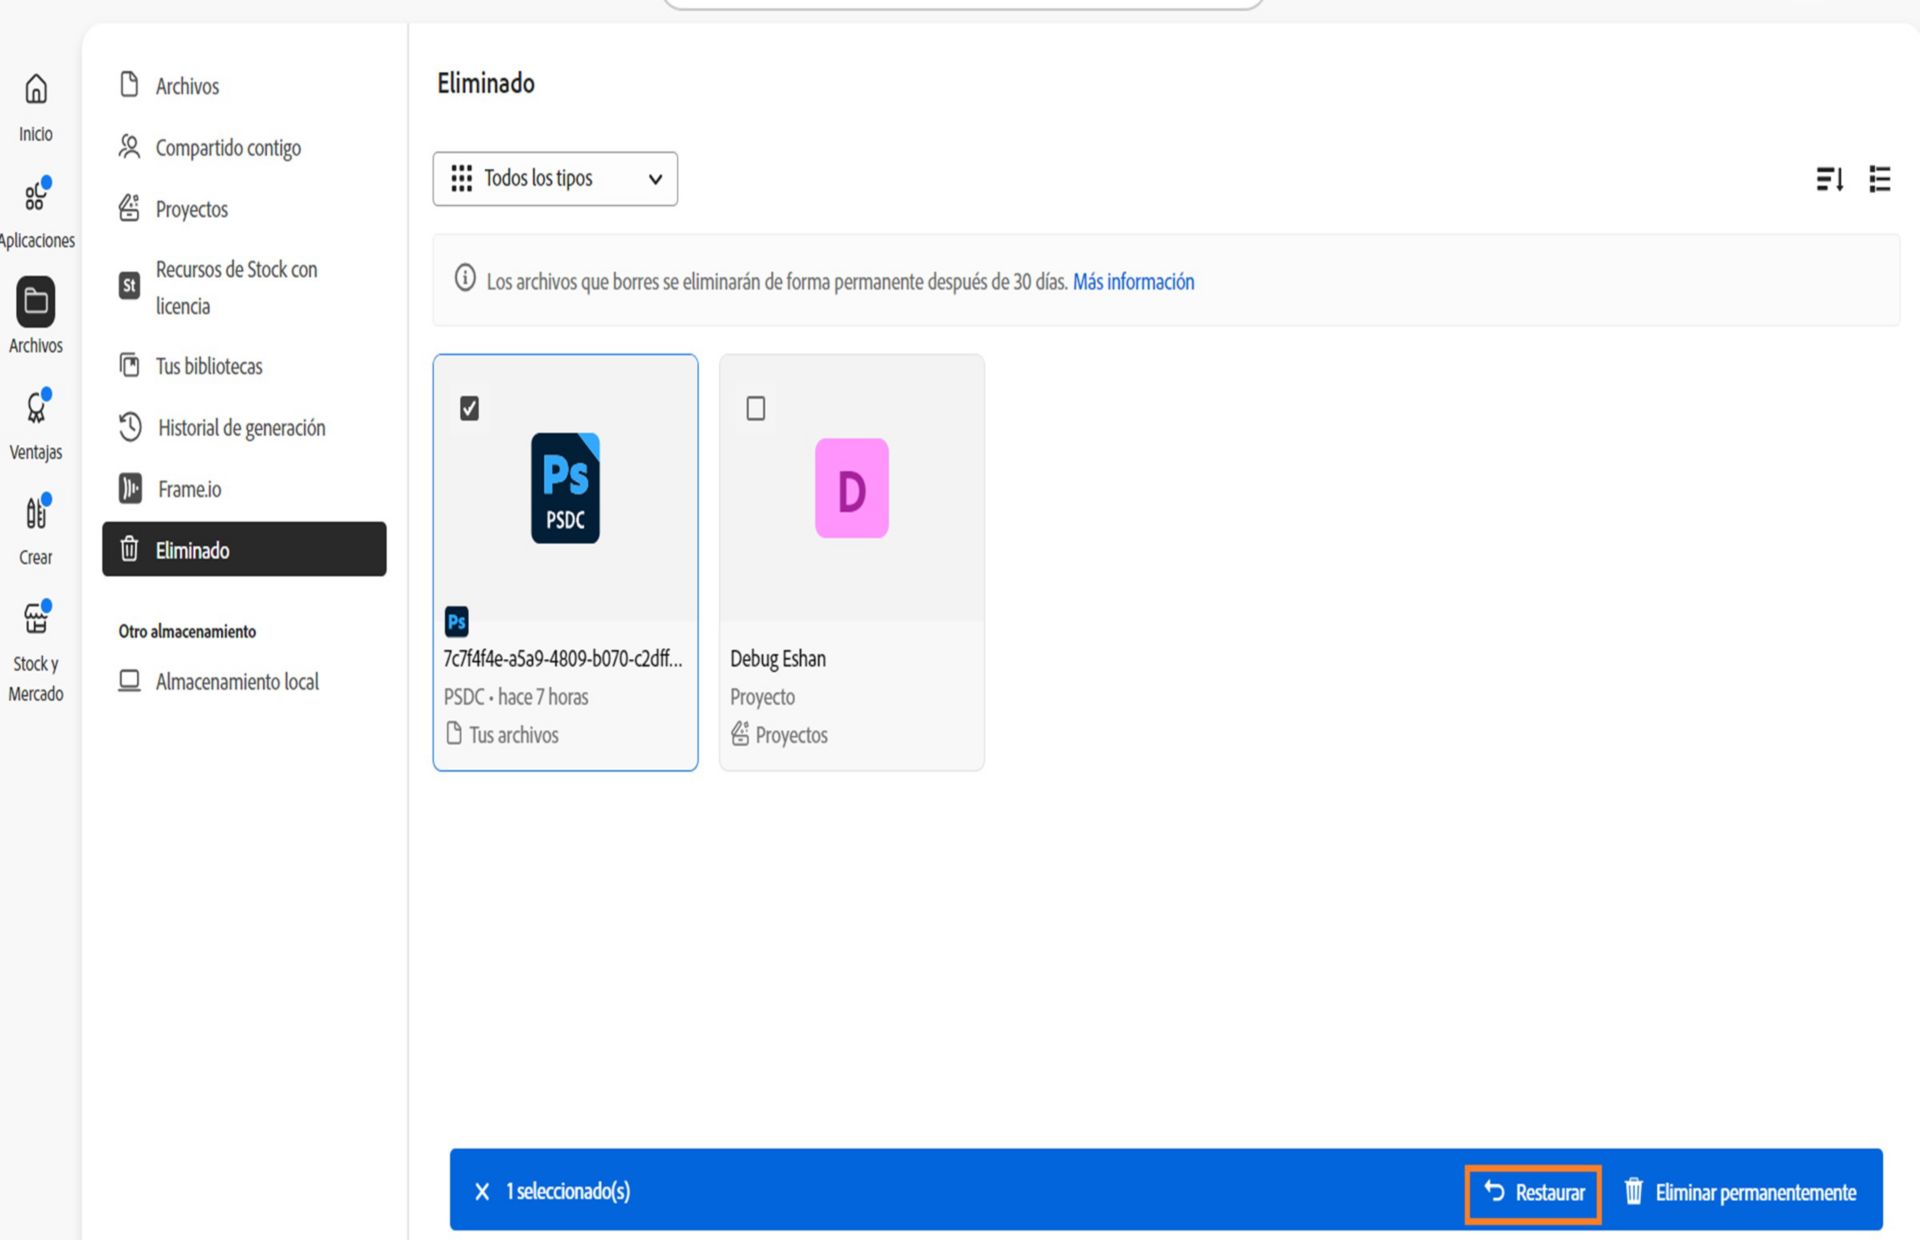The image size is (1920, 1240).
Task: Click the info icon in banner
Action: (x=465, y=278)
